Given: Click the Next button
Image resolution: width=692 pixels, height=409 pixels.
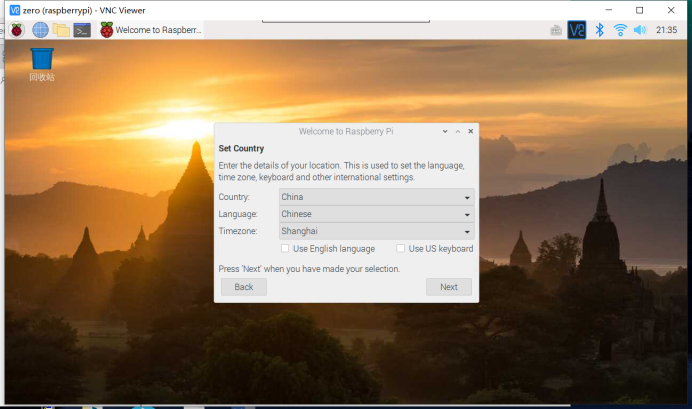Looking at the screenshot, I should tap(449, 287).
